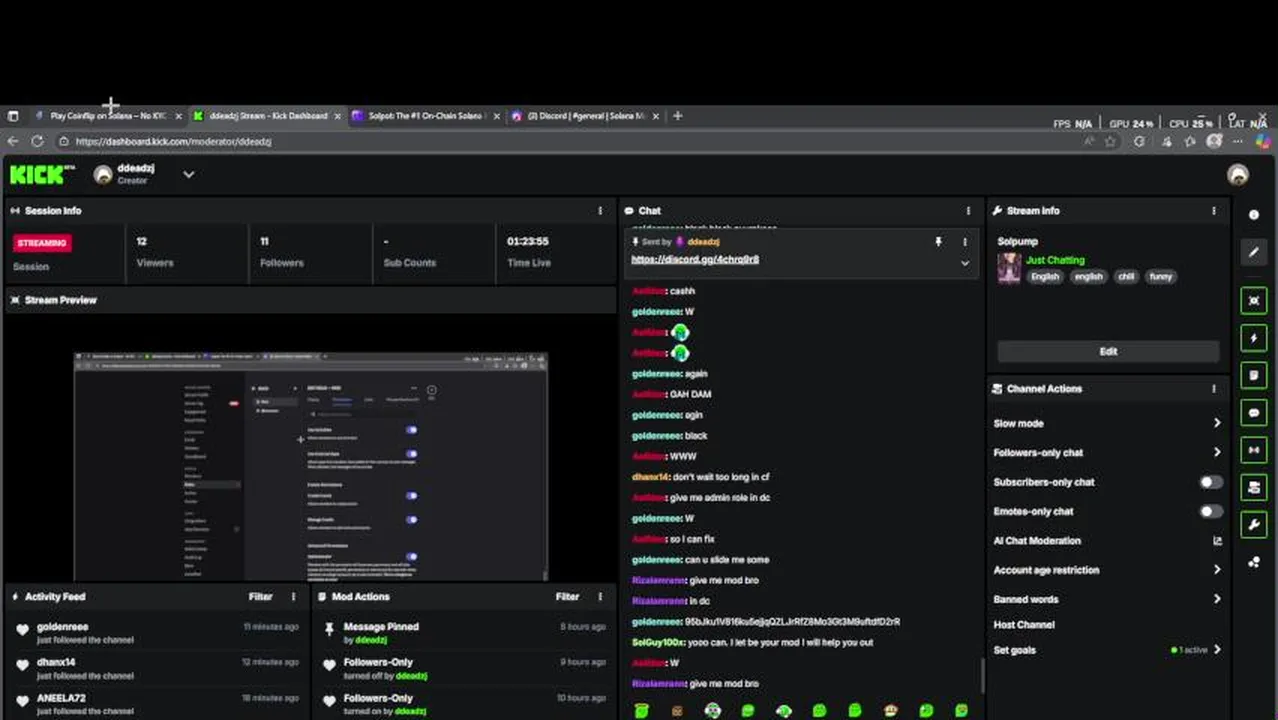This screenshot has height=720, width=1278.
Task: Click dhanx14 chat message username
Action: [x=650, y=477]
